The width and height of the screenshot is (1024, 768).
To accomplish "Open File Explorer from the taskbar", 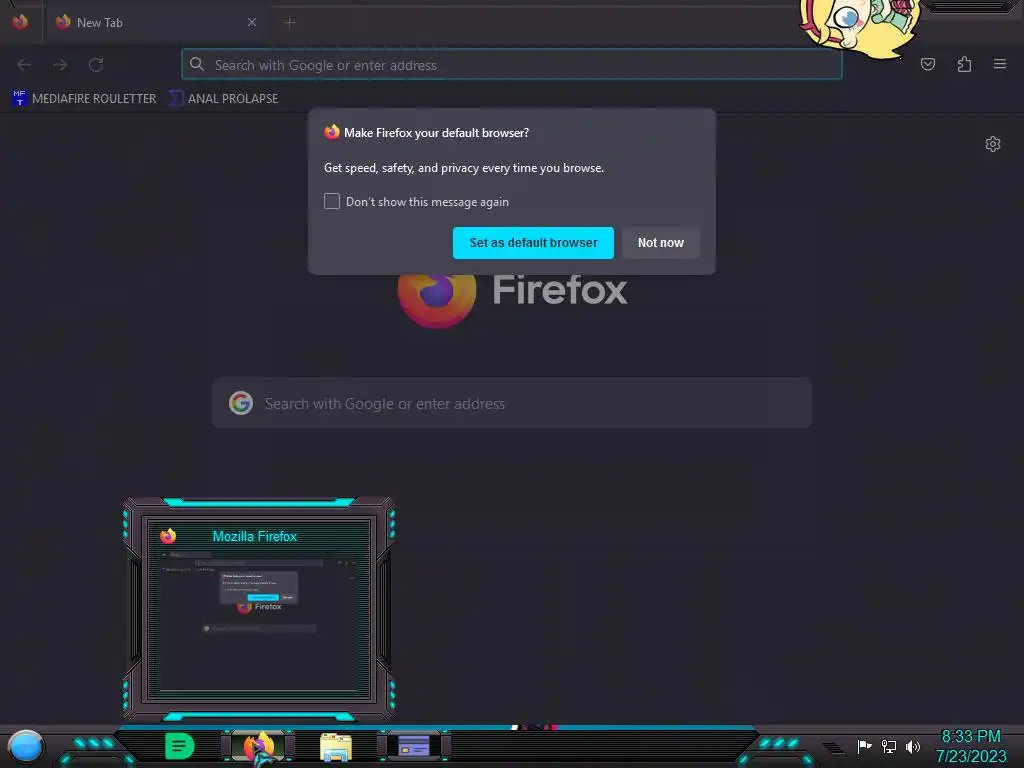I will tap(336, 748).
